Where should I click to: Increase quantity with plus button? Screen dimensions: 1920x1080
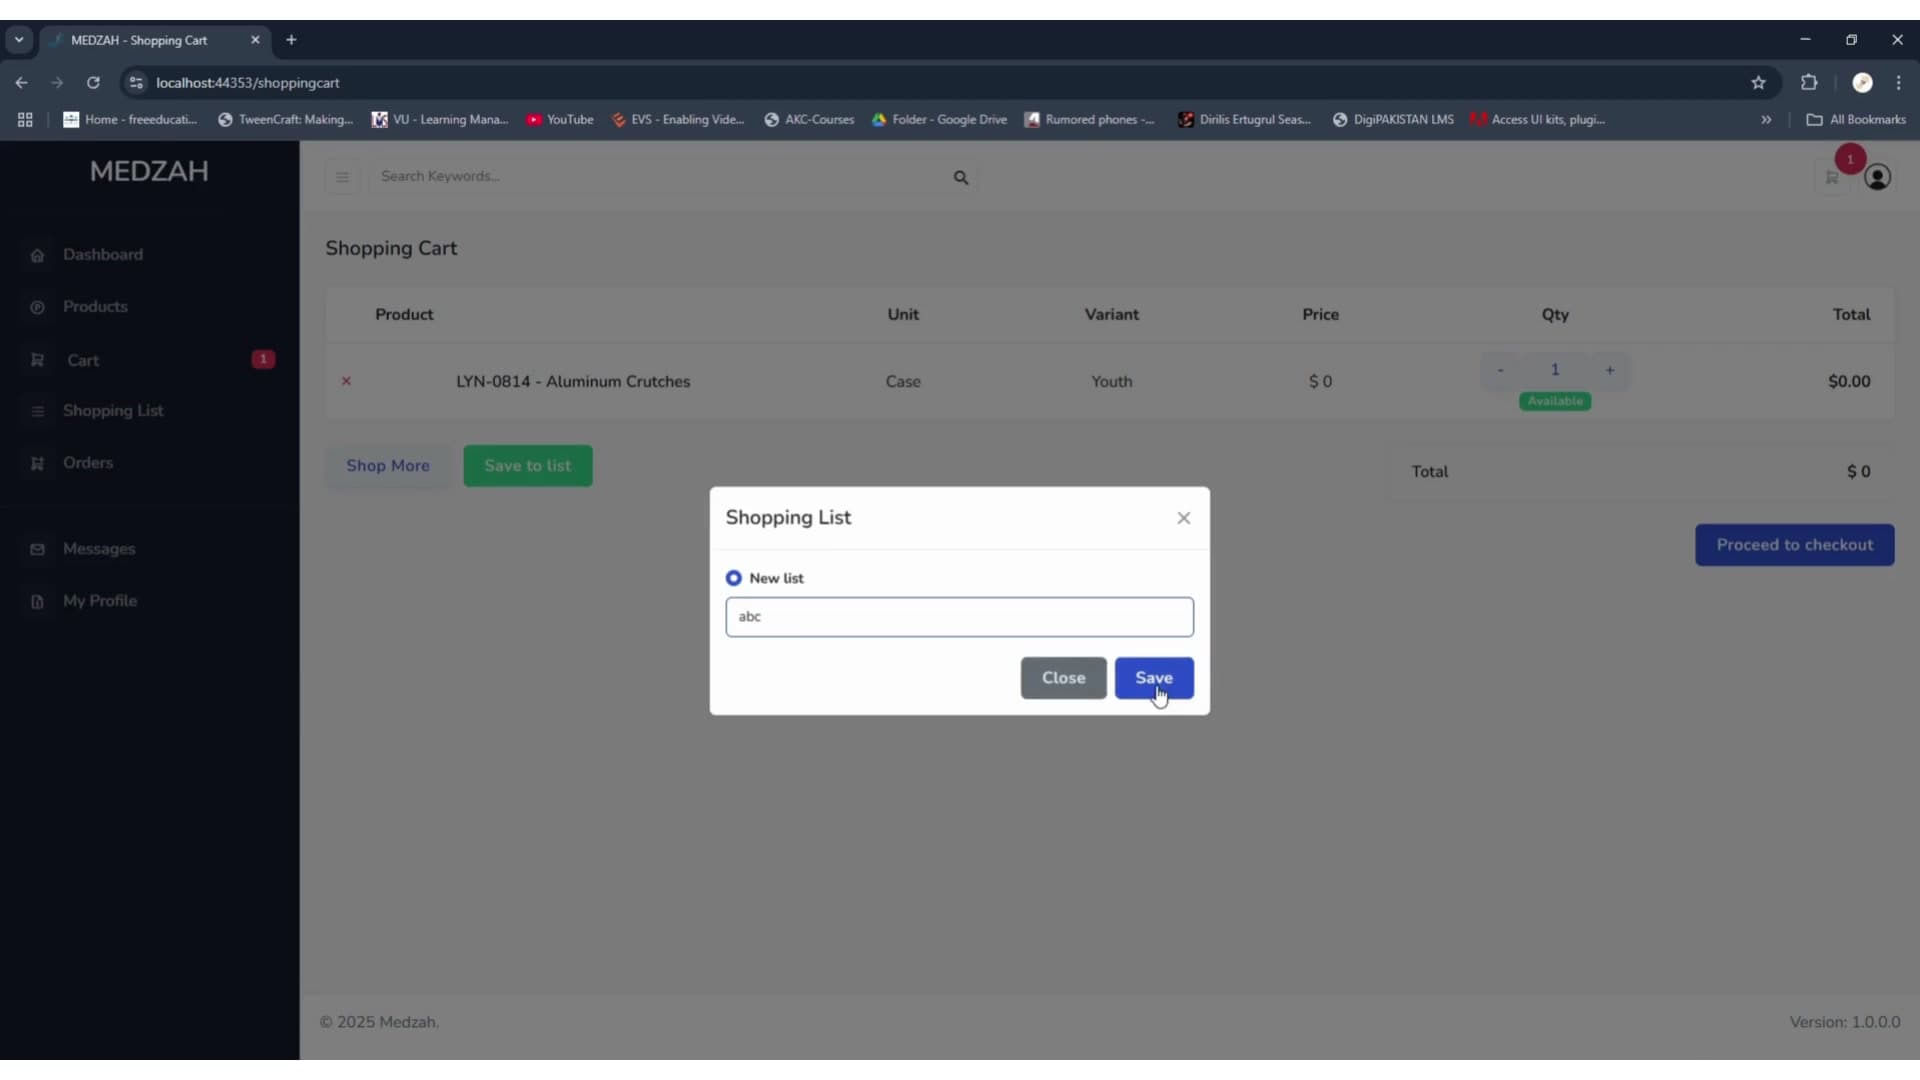pos(1610,370)
